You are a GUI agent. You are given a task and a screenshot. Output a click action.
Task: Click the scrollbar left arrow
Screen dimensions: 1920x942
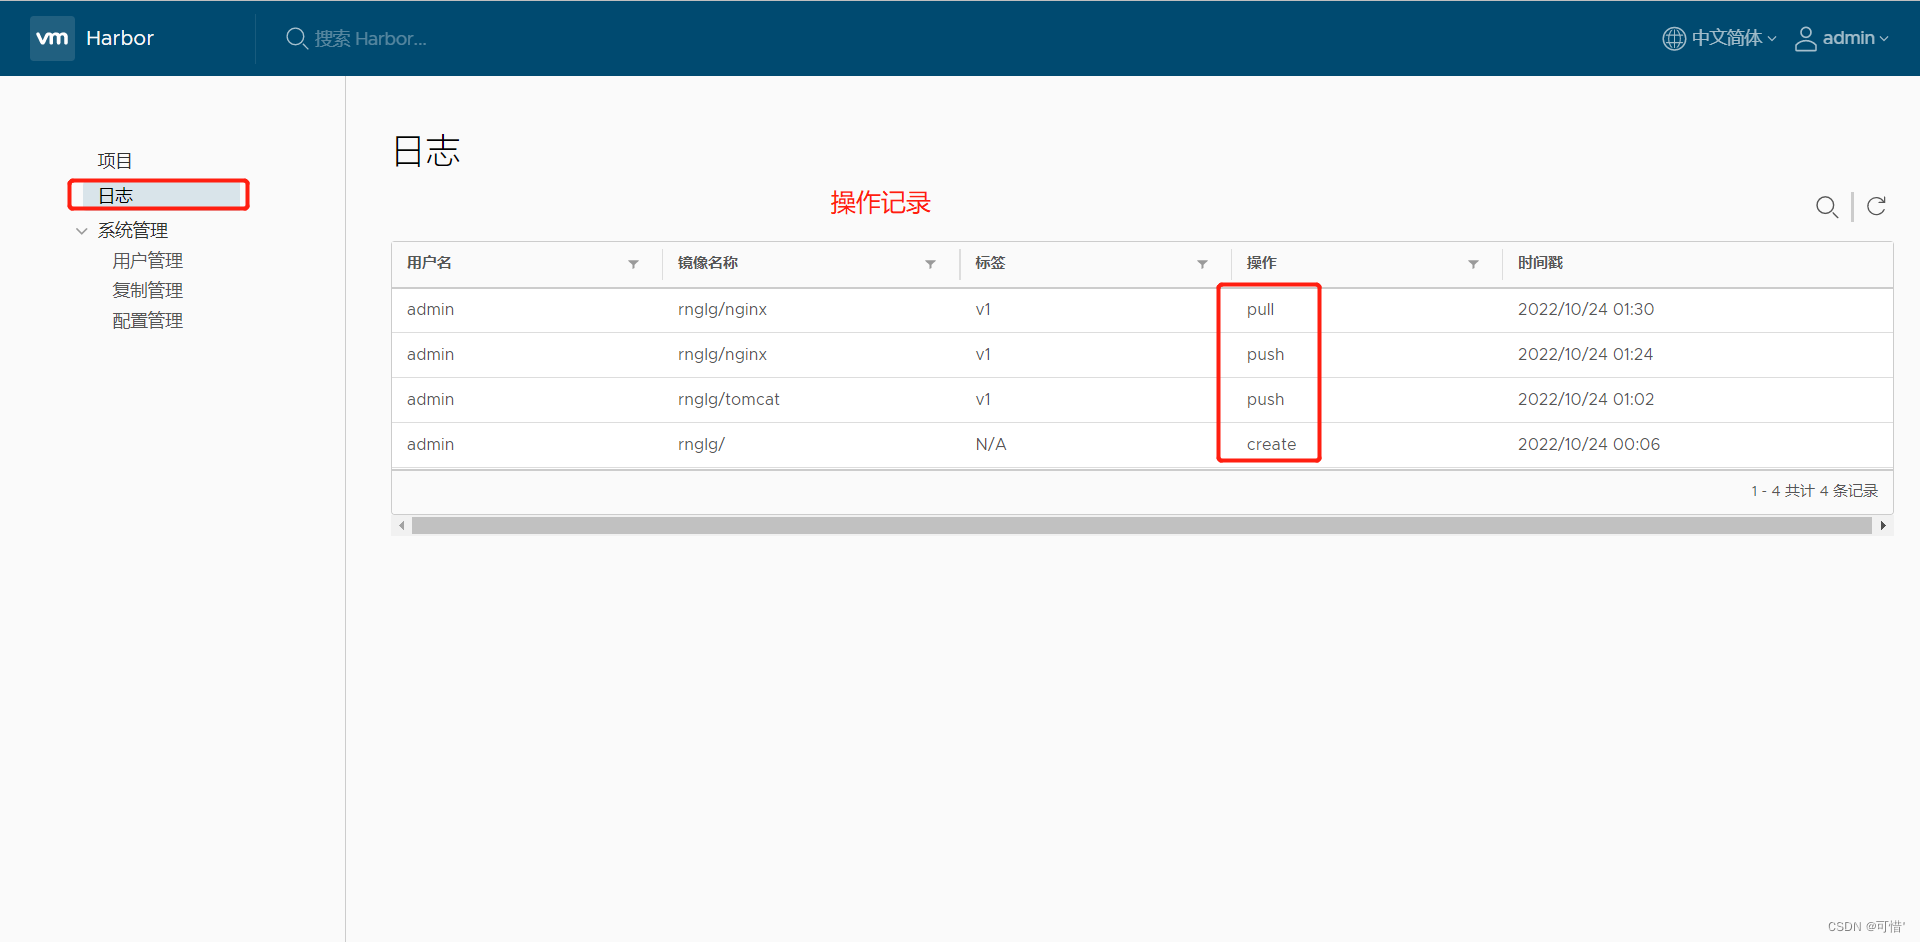tap(402, 525)
